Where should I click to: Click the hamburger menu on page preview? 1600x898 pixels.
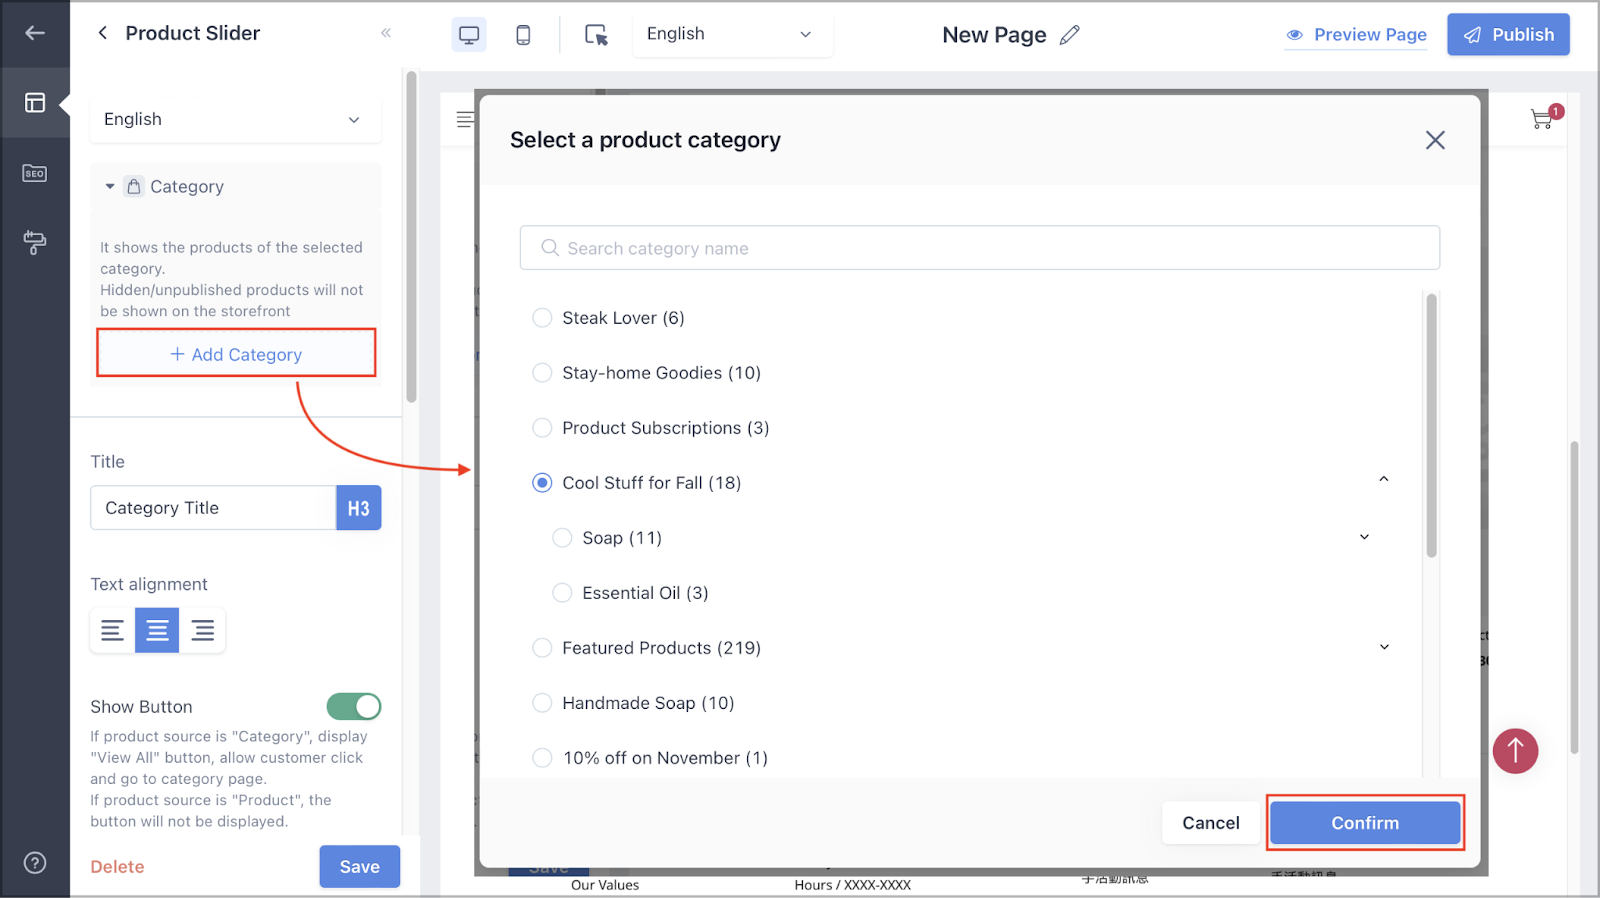(465, 119)
